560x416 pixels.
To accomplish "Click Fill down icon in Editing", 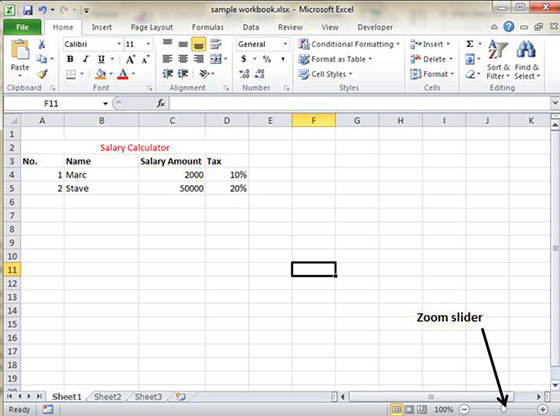I will pyautogui.click(x=470, y=59).
